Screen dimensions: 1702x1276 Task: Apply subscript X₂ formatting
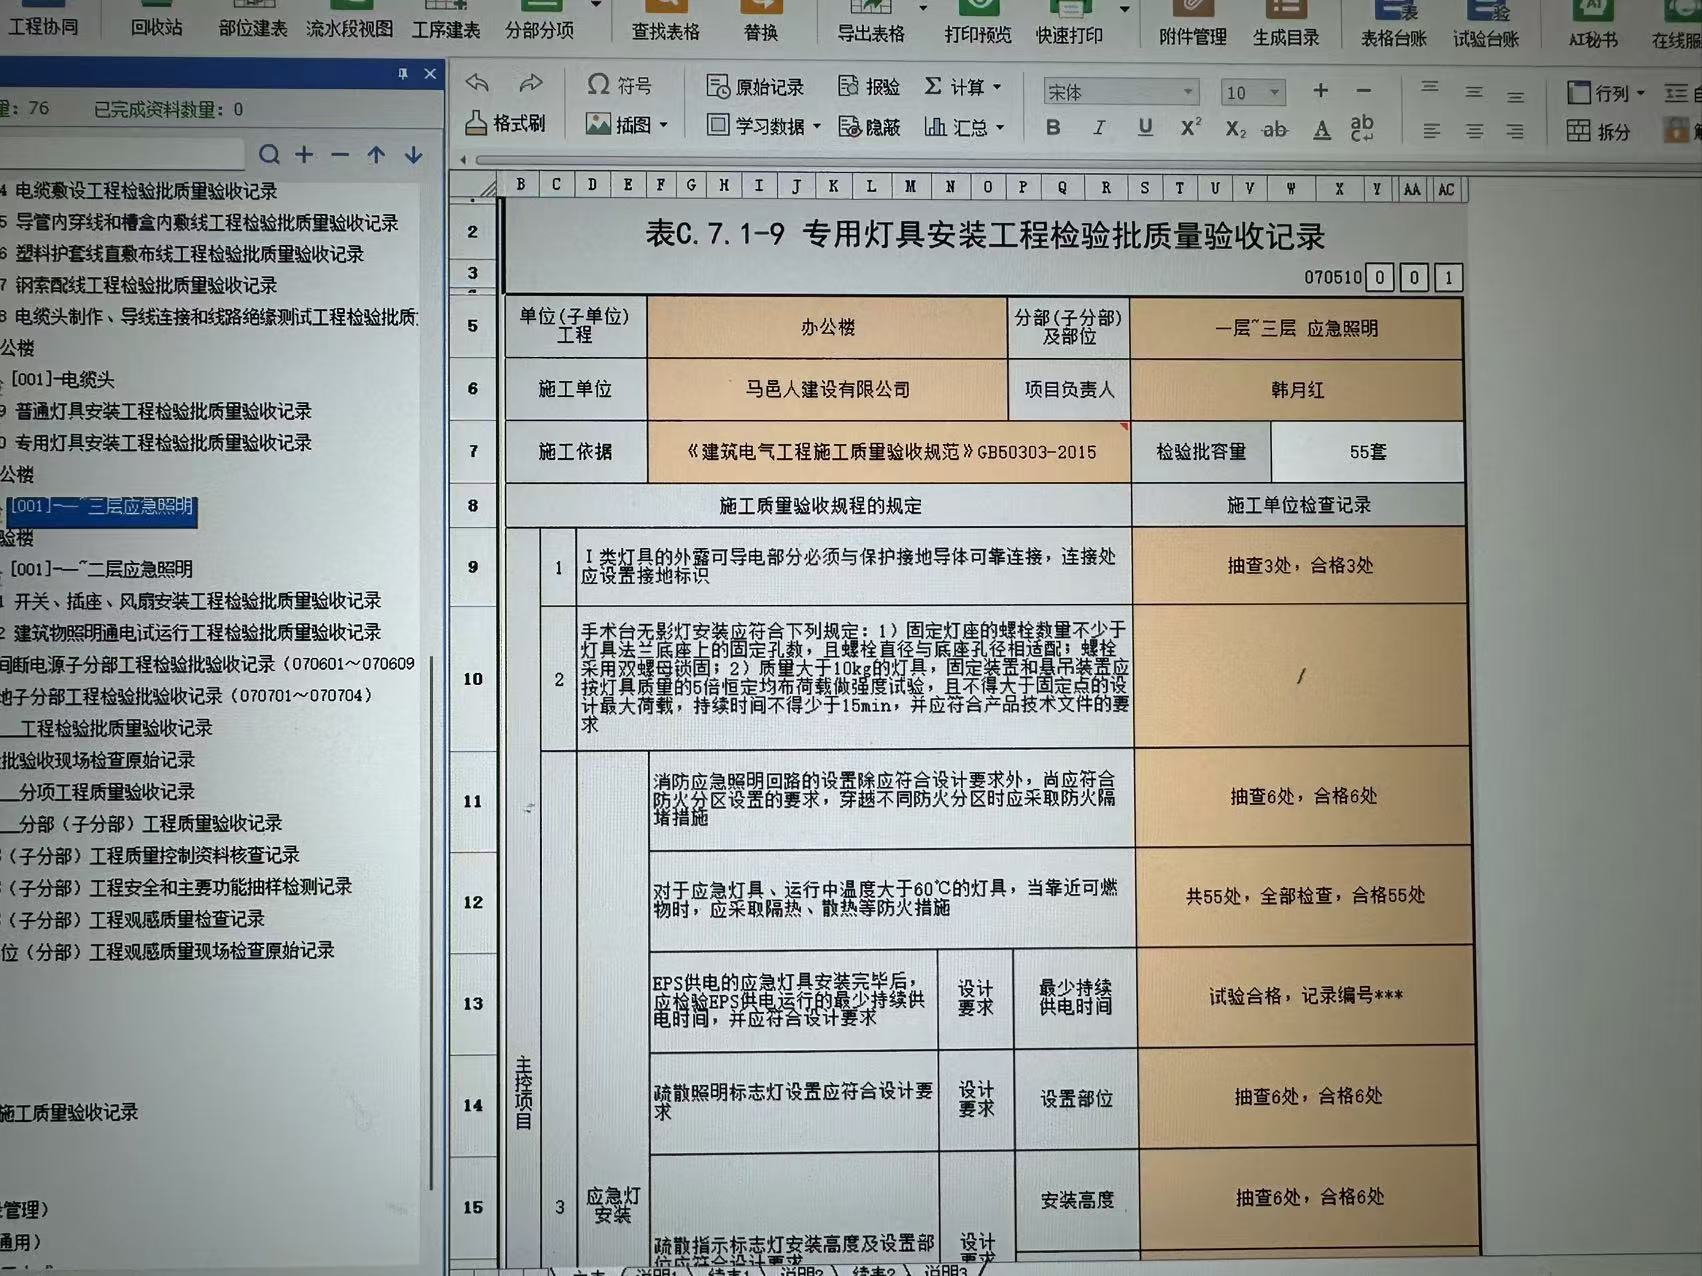(1235, 129)
